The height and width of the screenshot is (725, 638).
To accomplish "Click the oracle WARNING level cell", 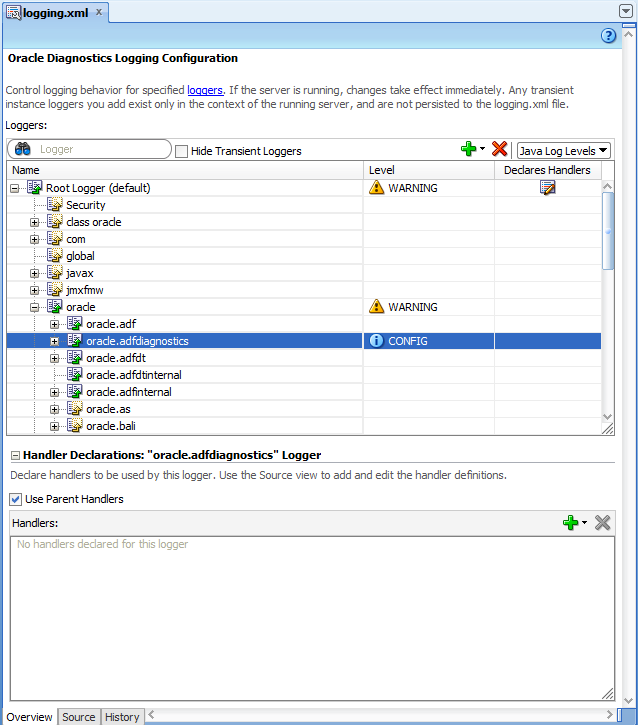I will click(429, 307).
